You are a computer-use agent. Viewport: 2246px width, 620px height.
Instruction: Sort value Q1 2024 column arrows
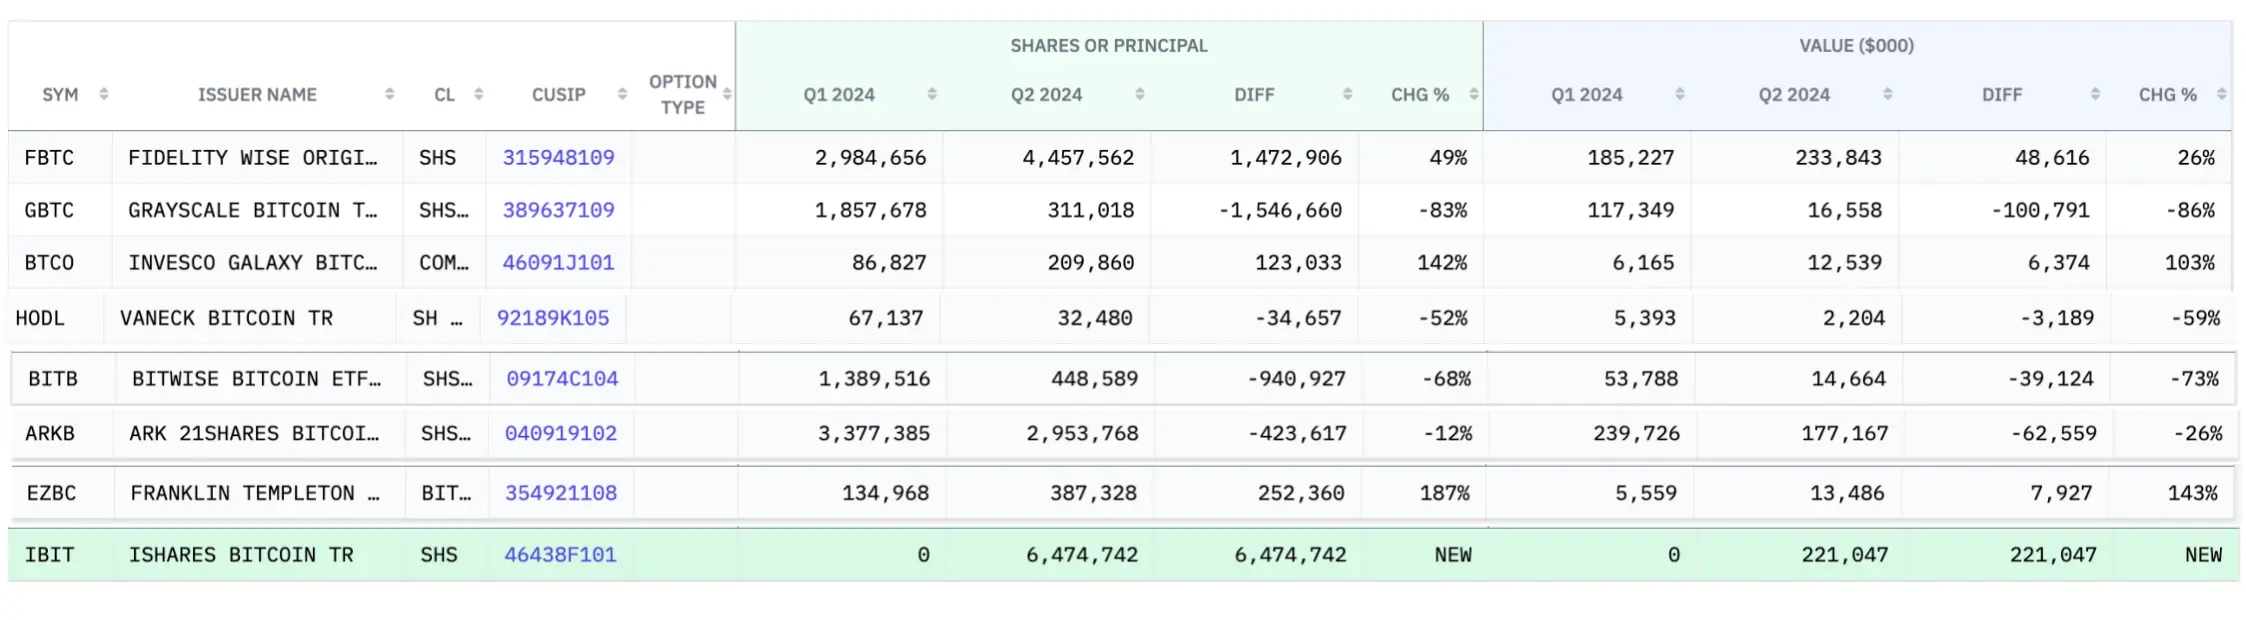tap(1680, 94)
